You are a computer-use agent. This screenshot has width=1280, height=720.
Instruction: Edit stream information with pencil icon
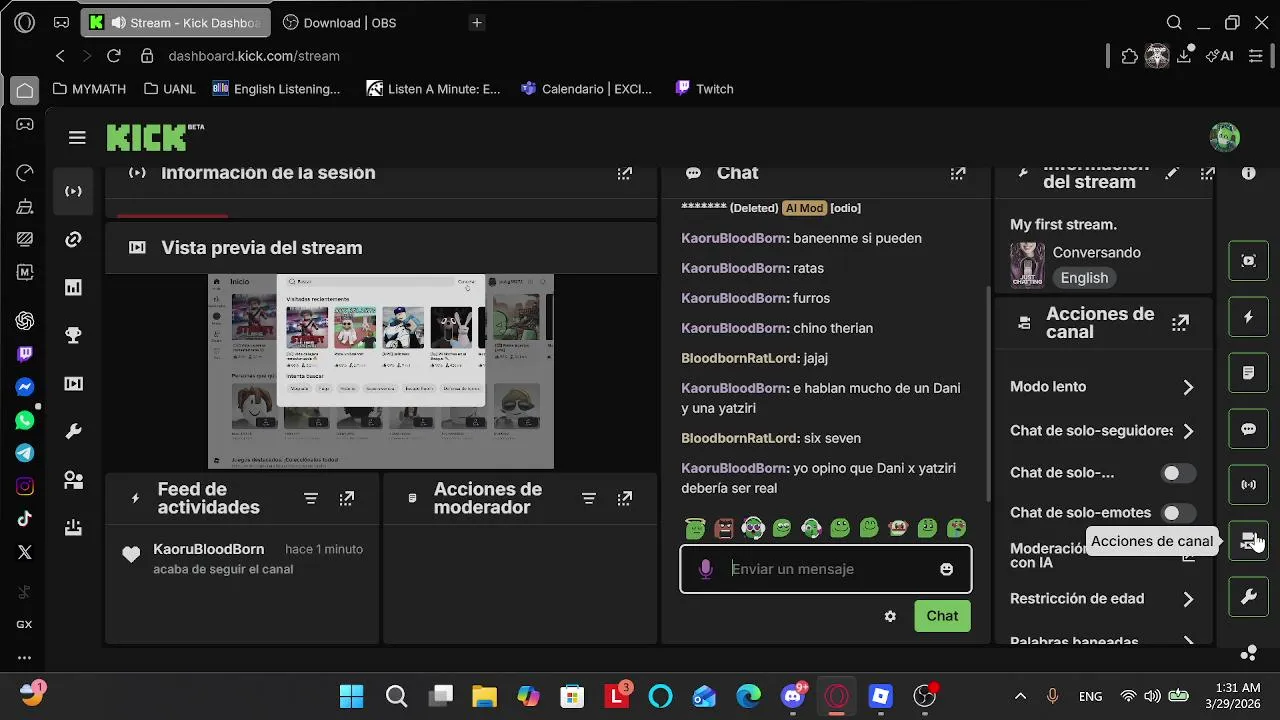click(1172, 173)
